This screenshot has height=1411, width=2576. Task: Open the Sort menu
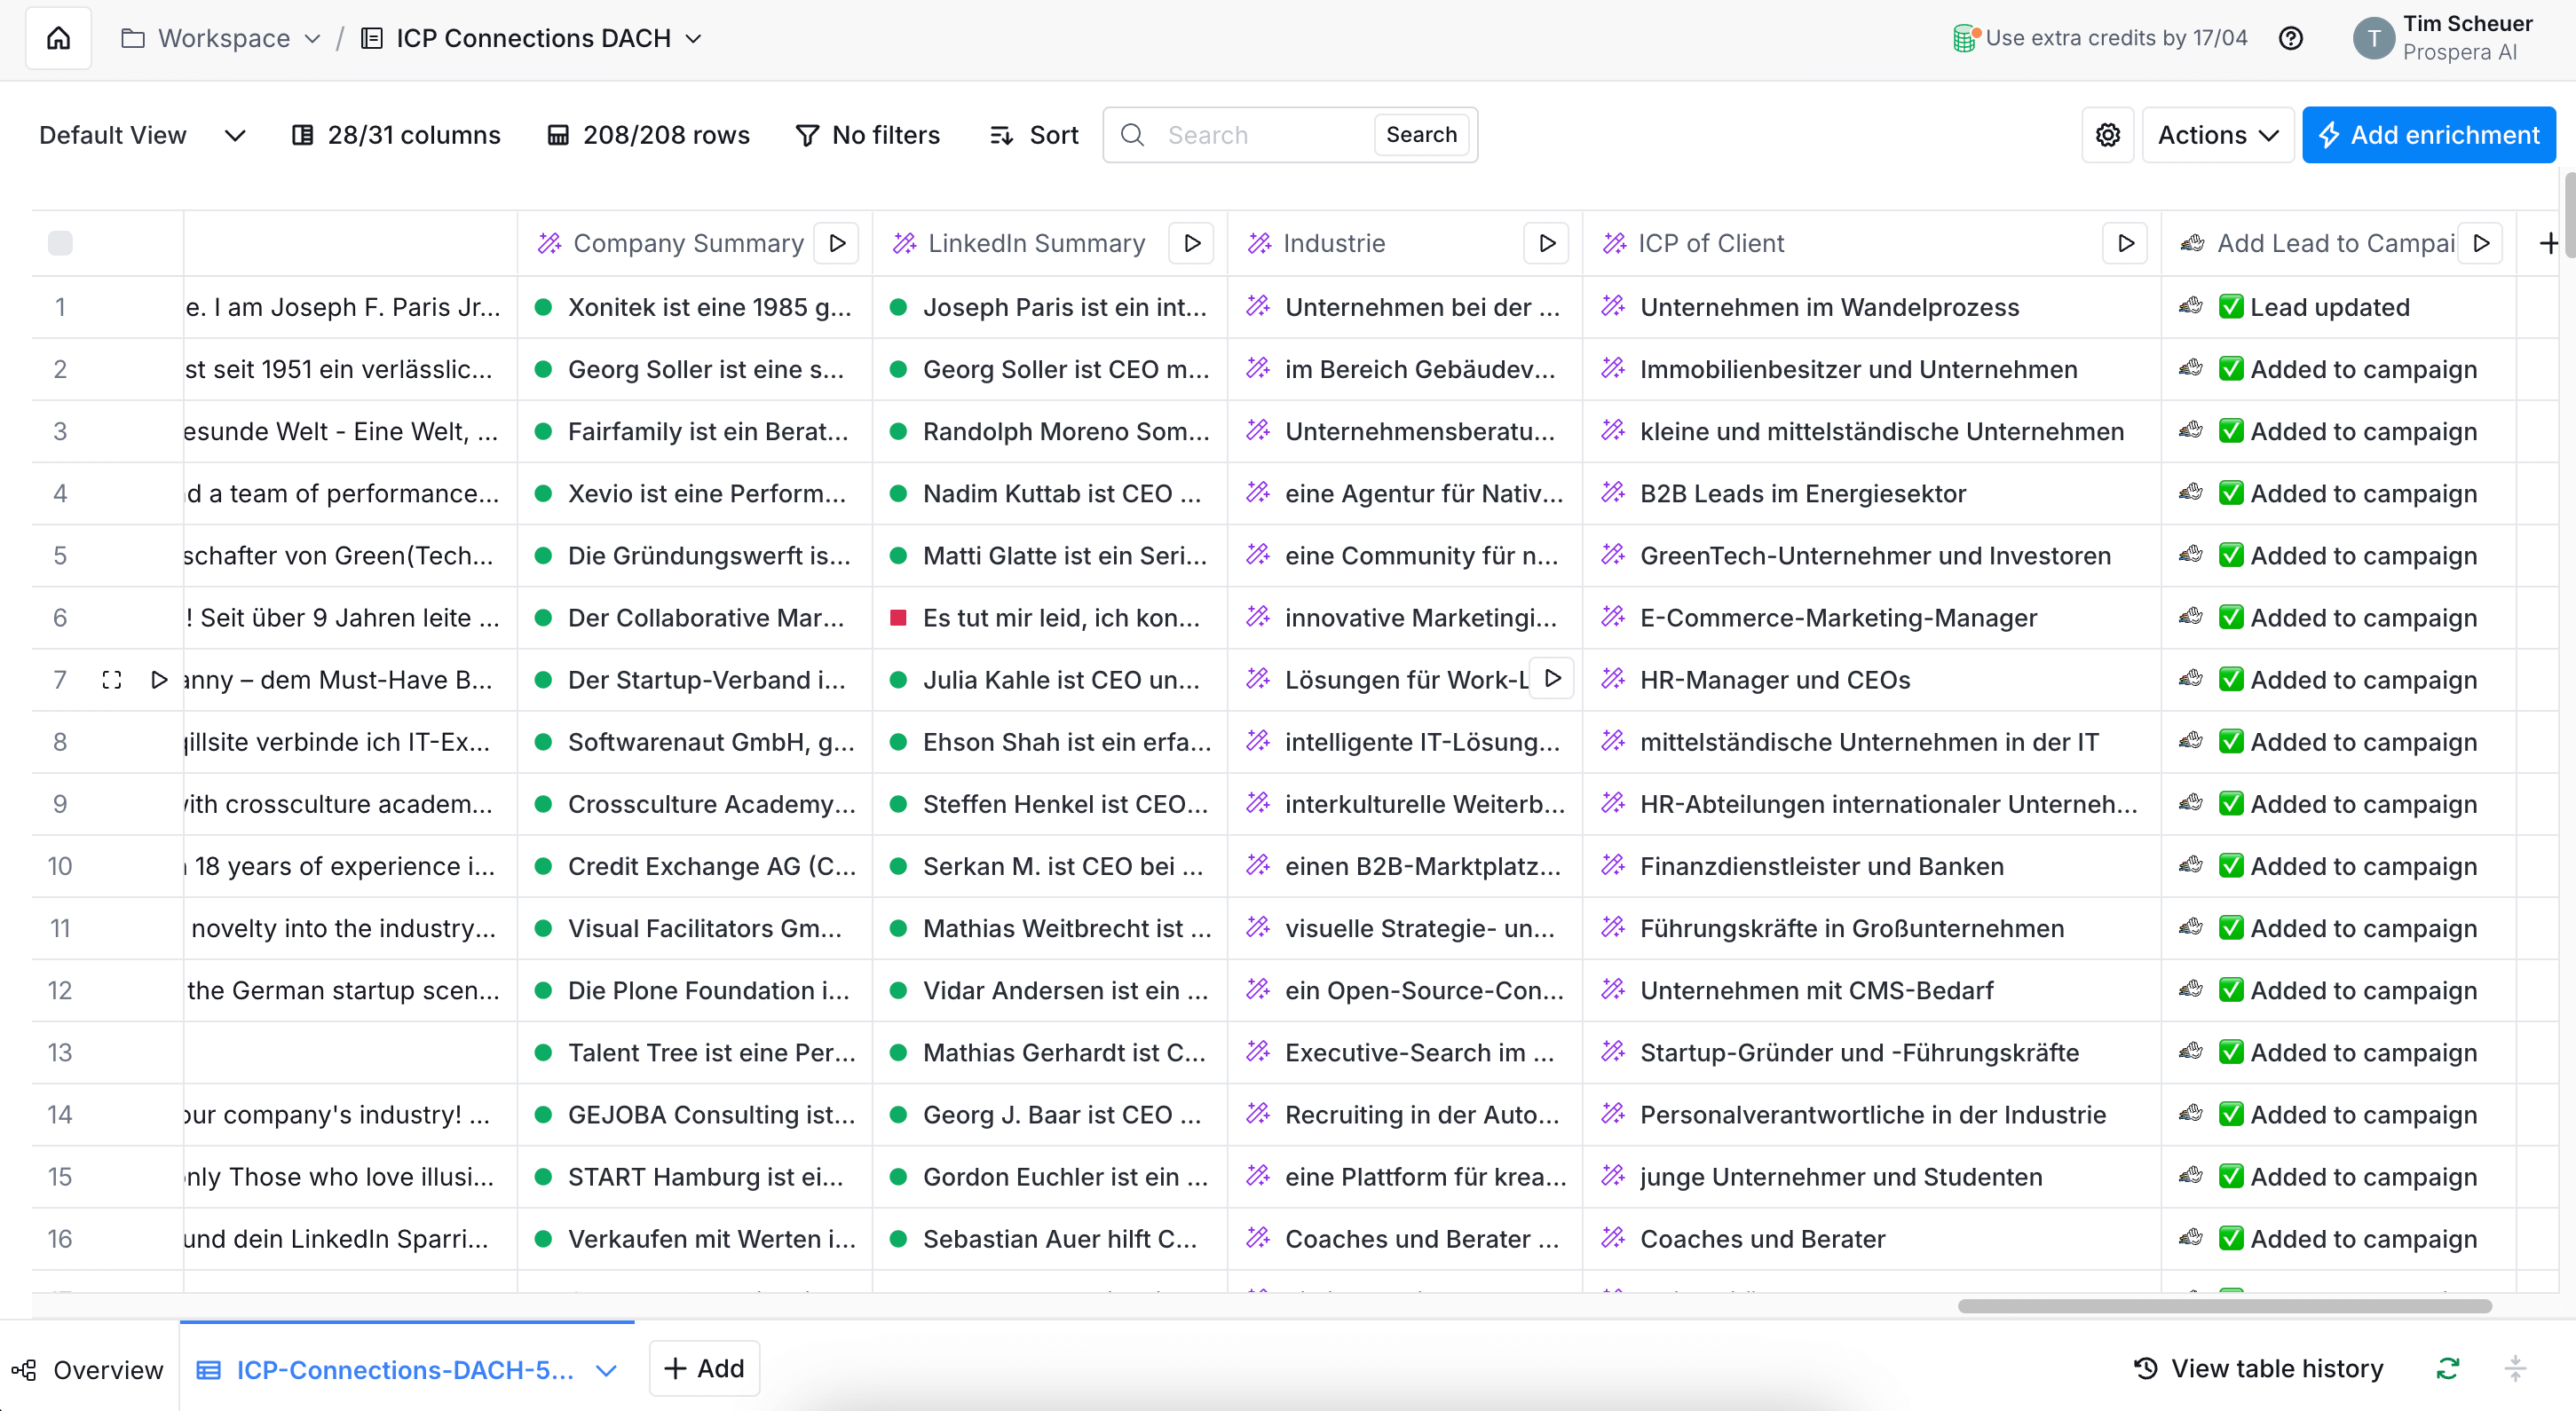coord(1034,135)
